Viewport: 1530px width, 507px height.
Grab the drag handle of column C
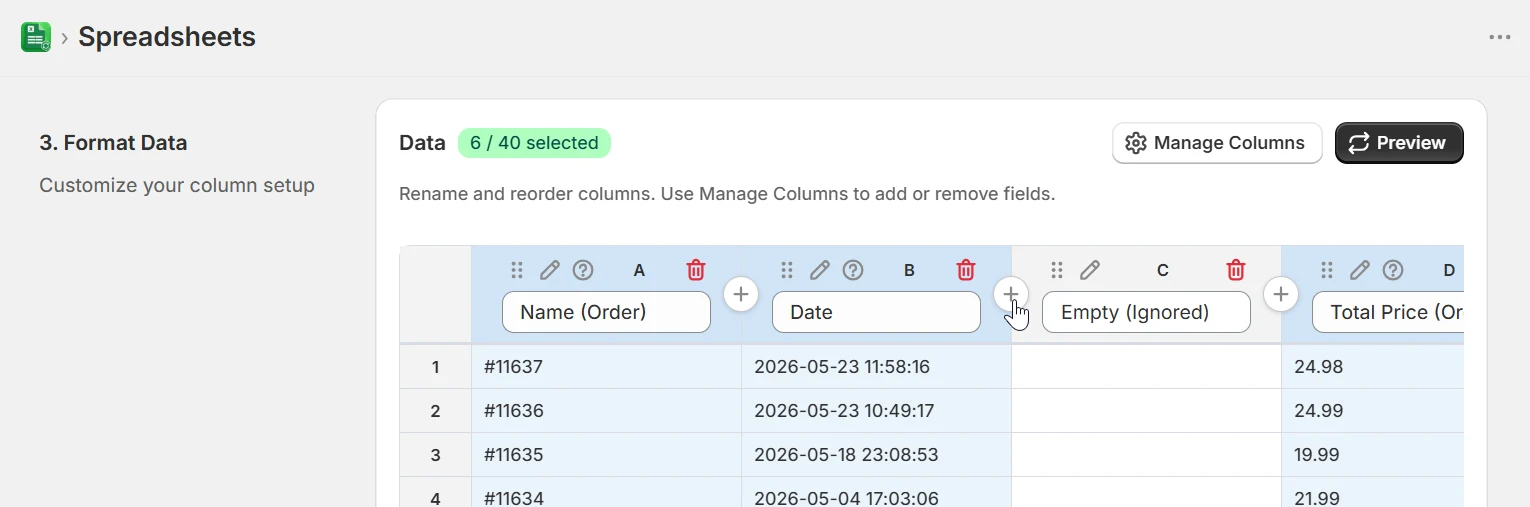pos(1057,270)
